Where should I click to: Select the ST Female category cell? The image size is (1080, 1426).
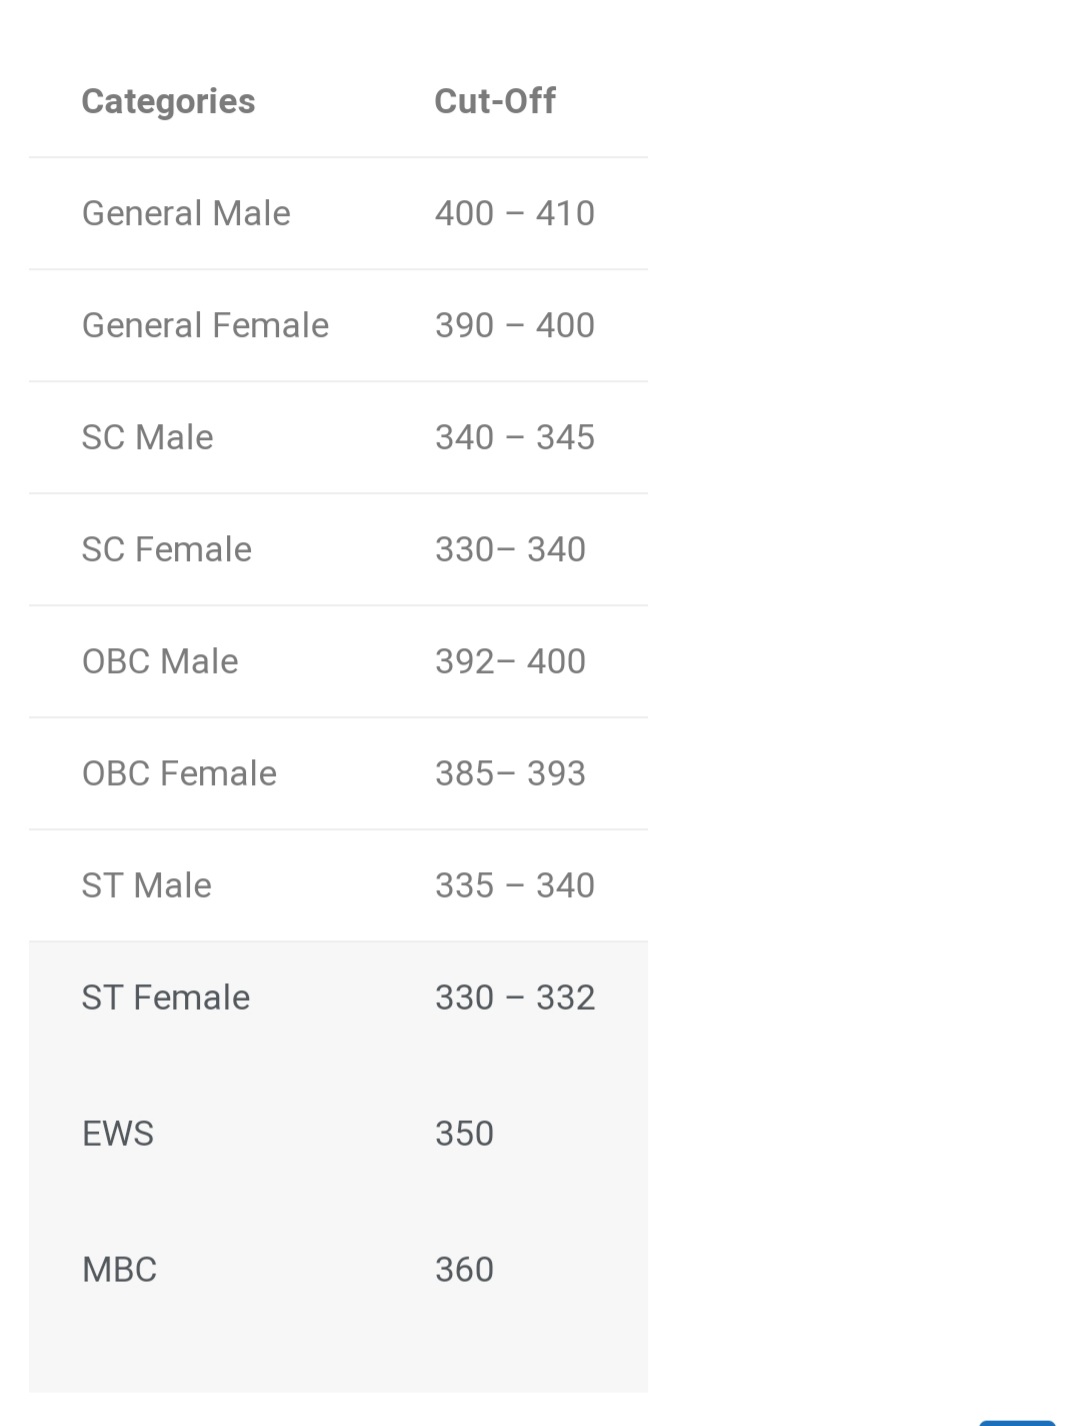[166, 997]
